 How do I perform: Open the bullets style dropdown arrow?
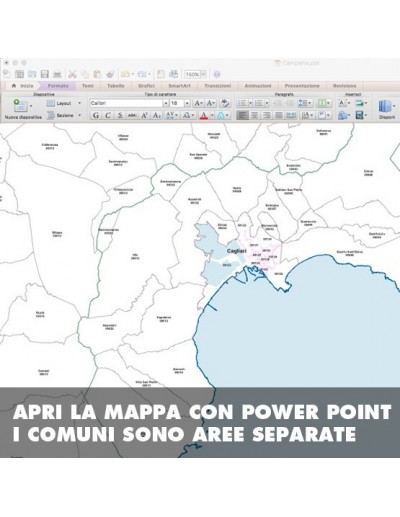(250, 103)
